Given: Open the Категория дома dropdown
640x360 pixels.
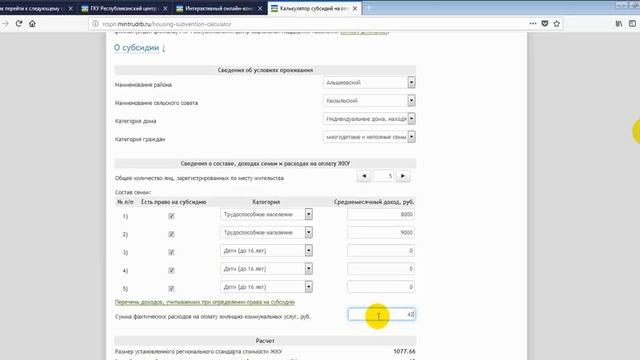Looking at the screenshot, I should [369, 119].
